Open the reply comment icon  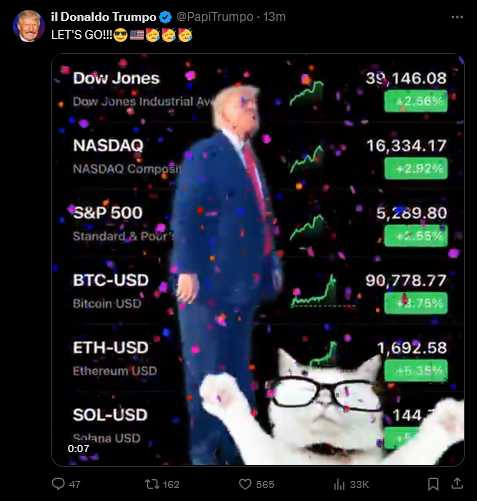point(58,484)
